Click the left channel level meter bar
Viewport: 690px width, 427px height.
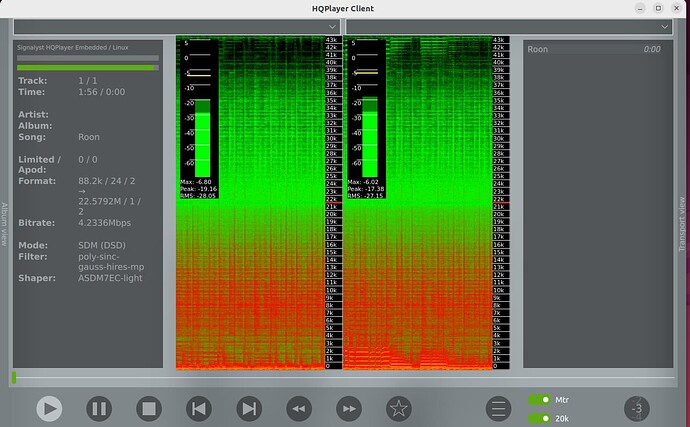[202, 138]
